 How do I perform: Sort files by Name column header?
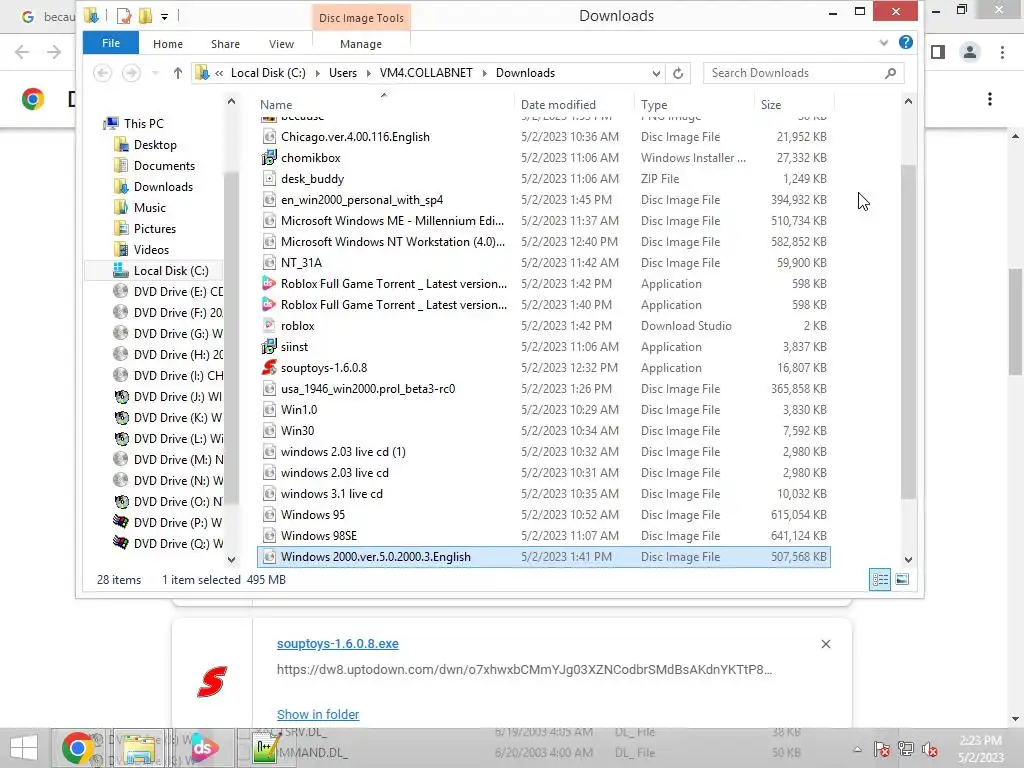(x=276, y=104)
